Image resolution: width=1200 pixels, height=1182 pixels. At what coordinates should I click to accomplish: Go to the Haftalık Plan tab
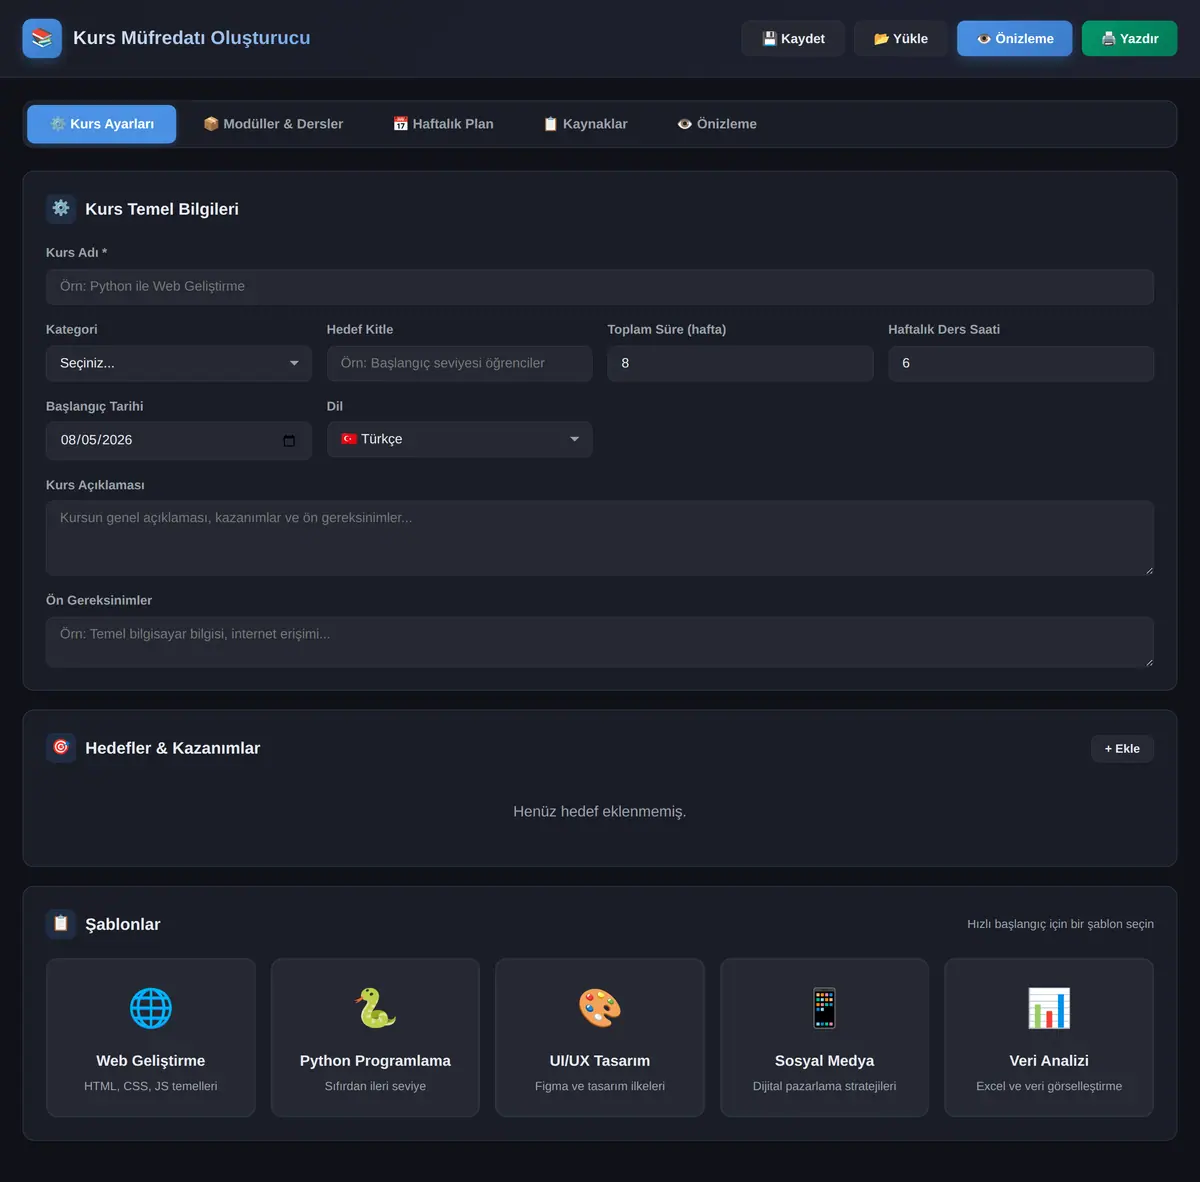(x=443, y=124)
